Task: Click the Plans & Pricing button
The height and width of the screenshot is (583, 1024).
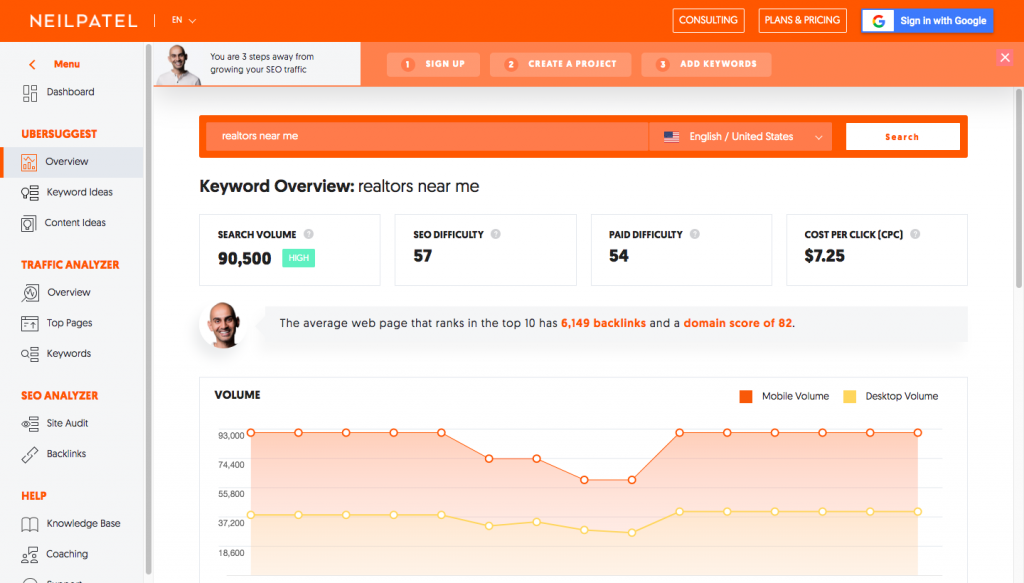Action: [x=802, y=20]
